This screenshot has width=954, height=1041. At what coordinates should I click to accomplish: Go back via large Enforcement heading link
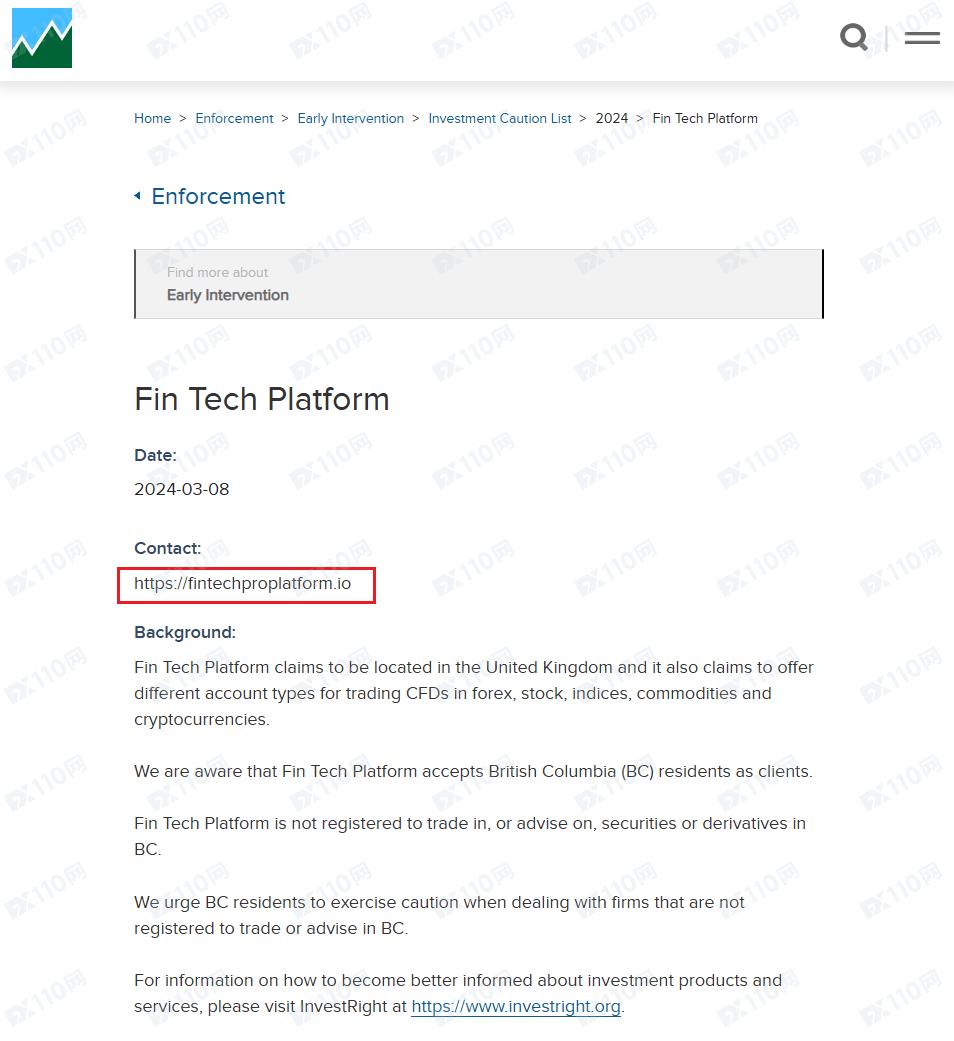[218, 197]
